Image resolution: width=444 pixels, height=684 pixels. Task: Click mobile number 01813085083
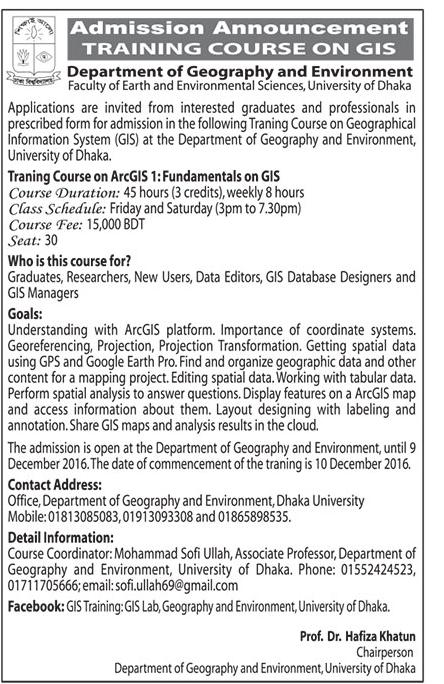[83, 517]
